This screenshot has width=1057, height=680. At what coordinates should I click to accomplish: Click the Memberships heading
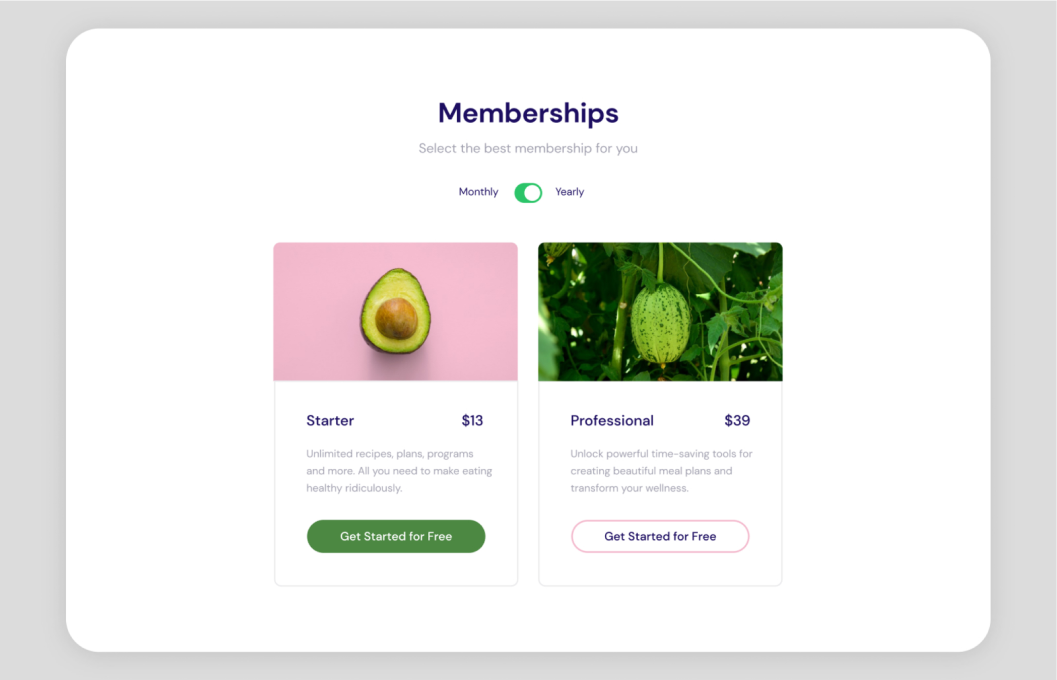528,113
